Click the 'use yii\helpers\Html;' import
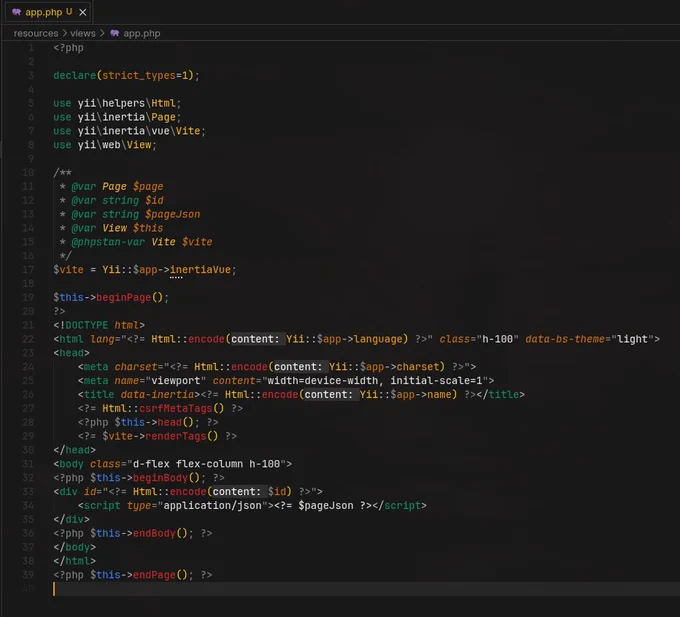Screen dimensions: 680x617 pos(117,103)
